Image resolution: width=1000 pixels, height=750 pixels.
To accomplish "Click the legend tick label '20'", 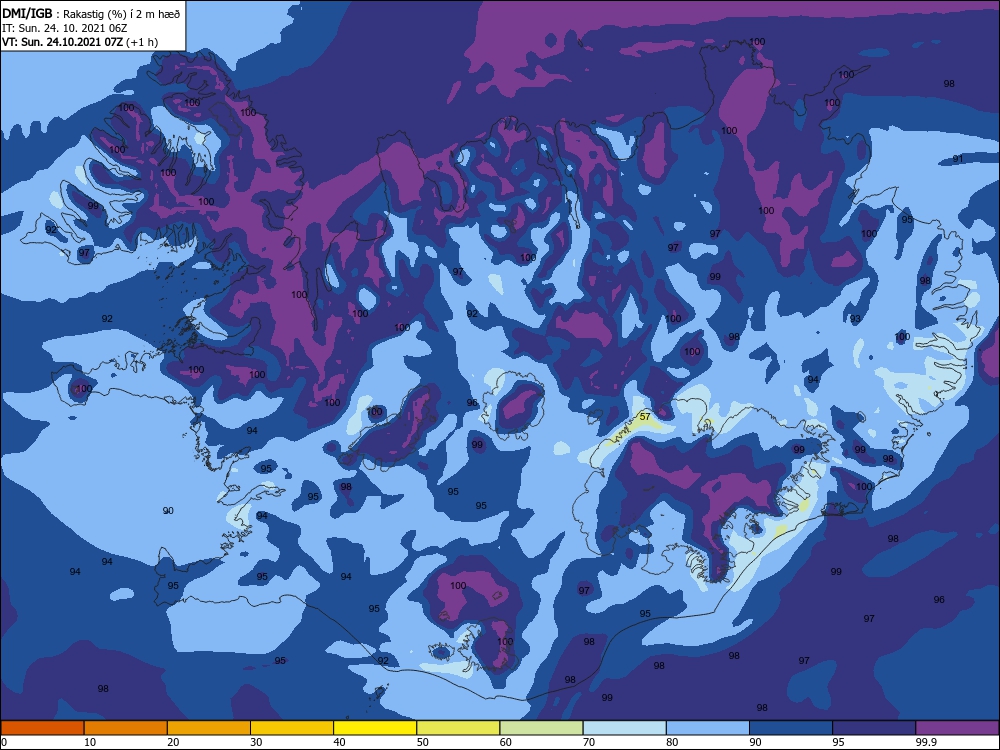I will 173,742.
